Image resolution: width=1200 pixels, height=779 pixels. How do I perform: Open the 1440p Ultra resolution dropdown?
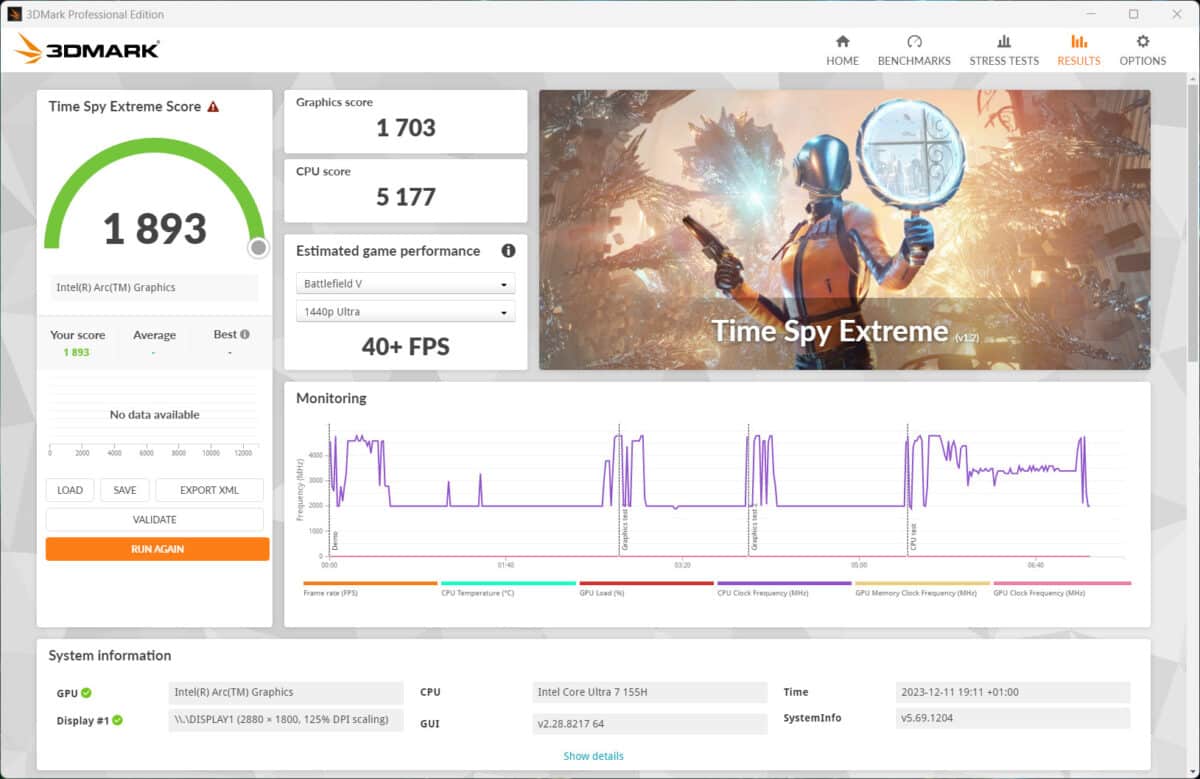click(x=406, y=312)
